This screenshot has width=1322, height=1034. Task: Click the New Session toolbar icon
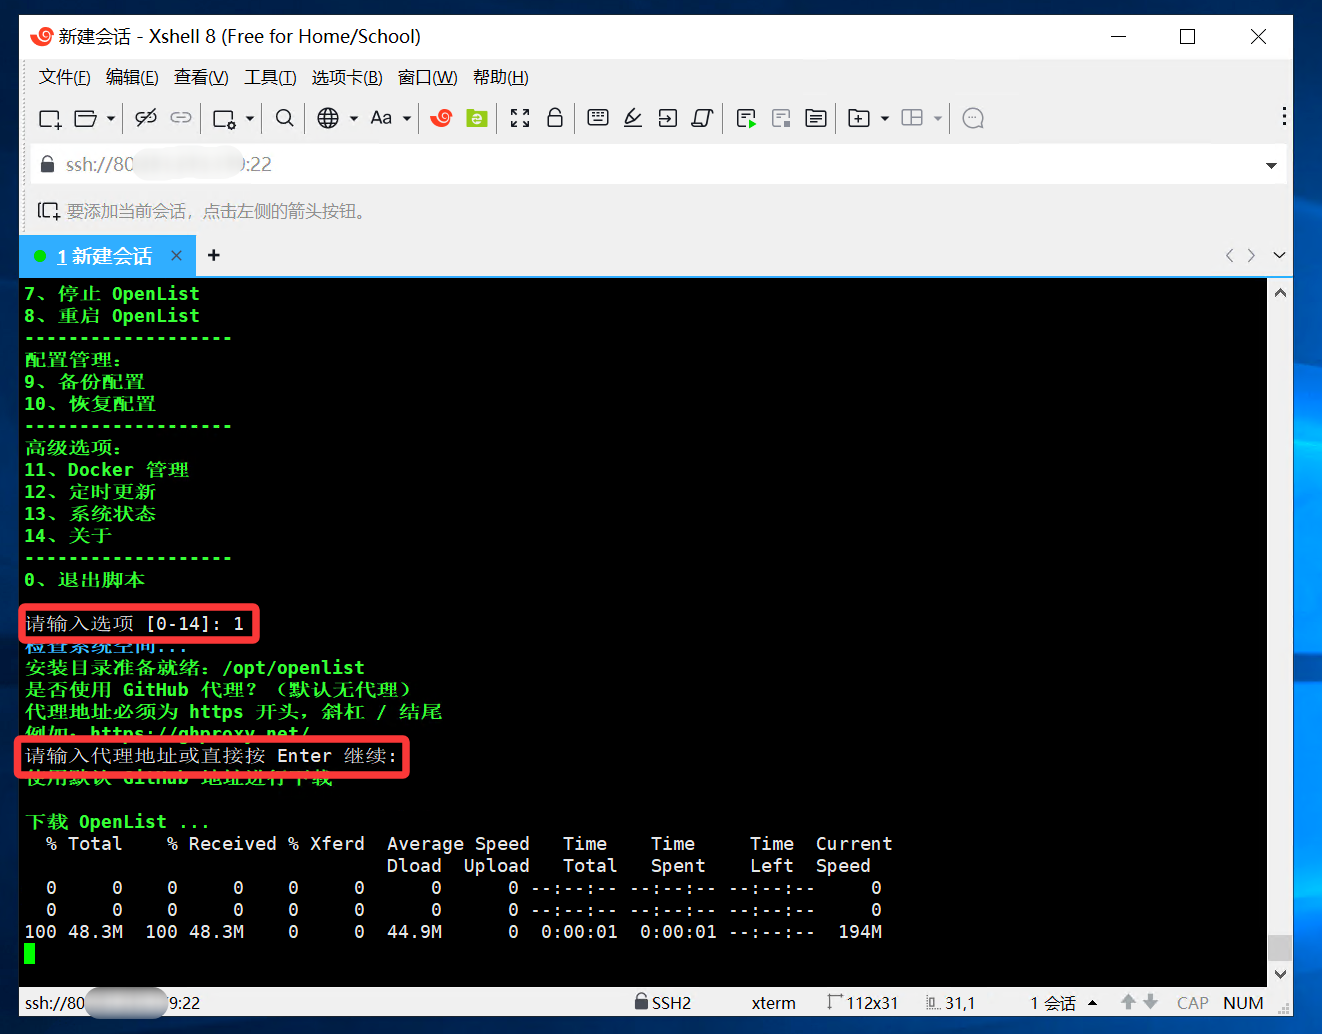pyautogui.click(x=50, y=119)
